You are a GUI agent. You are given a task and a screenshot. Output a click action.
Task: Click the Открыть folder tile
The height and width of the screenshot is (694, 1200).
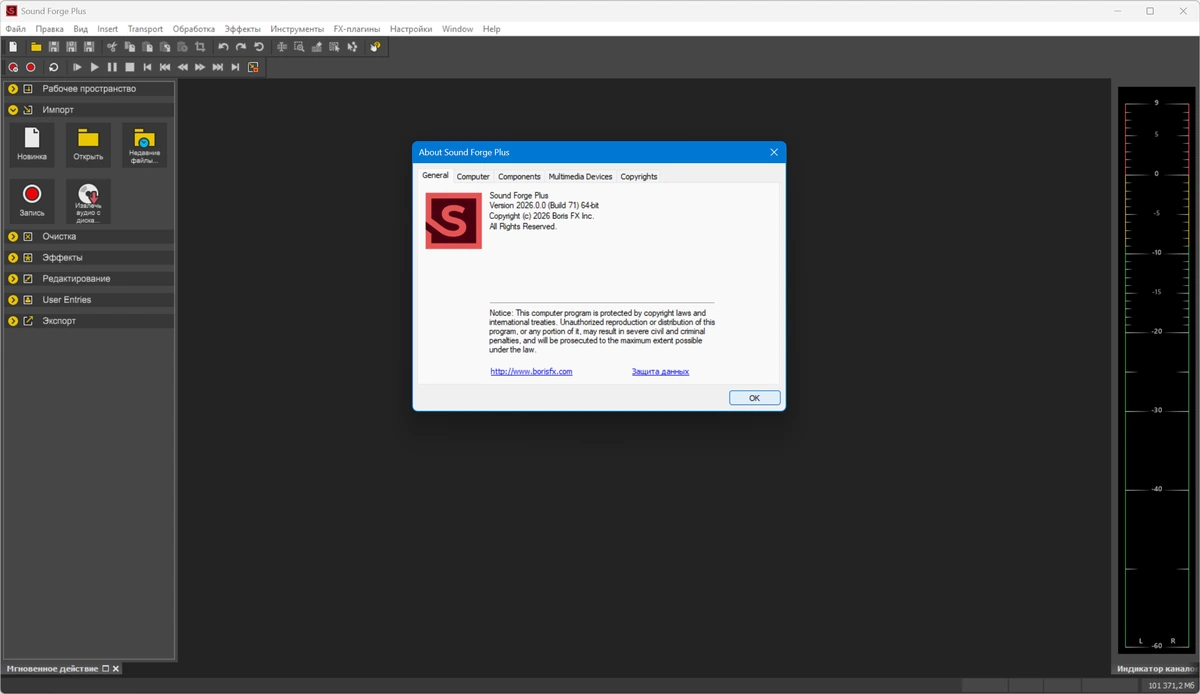click(x=88, y=145)
